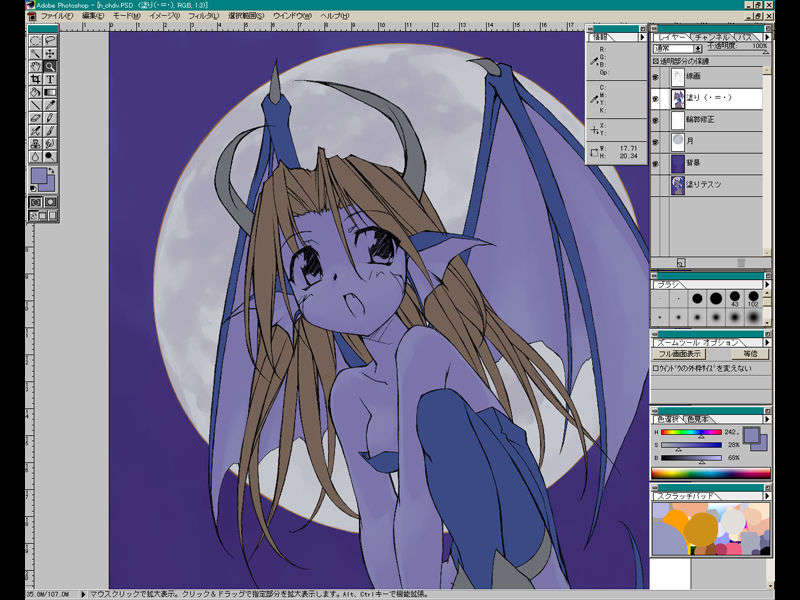Image resolution: width=800 pixels, height=600 pixels.
Task: Swap foreground and background colors in toolbox
Action: tap(52, 171)
